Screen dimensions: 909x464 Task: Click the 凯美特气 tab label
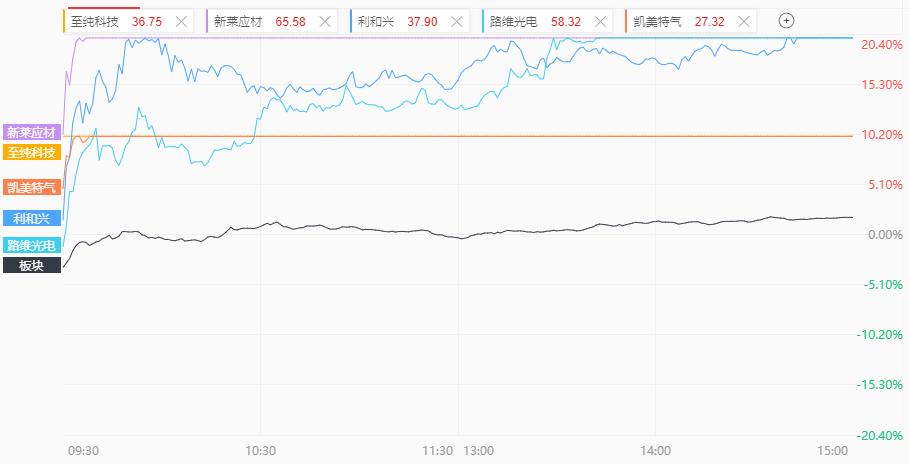tap(658, 21)
